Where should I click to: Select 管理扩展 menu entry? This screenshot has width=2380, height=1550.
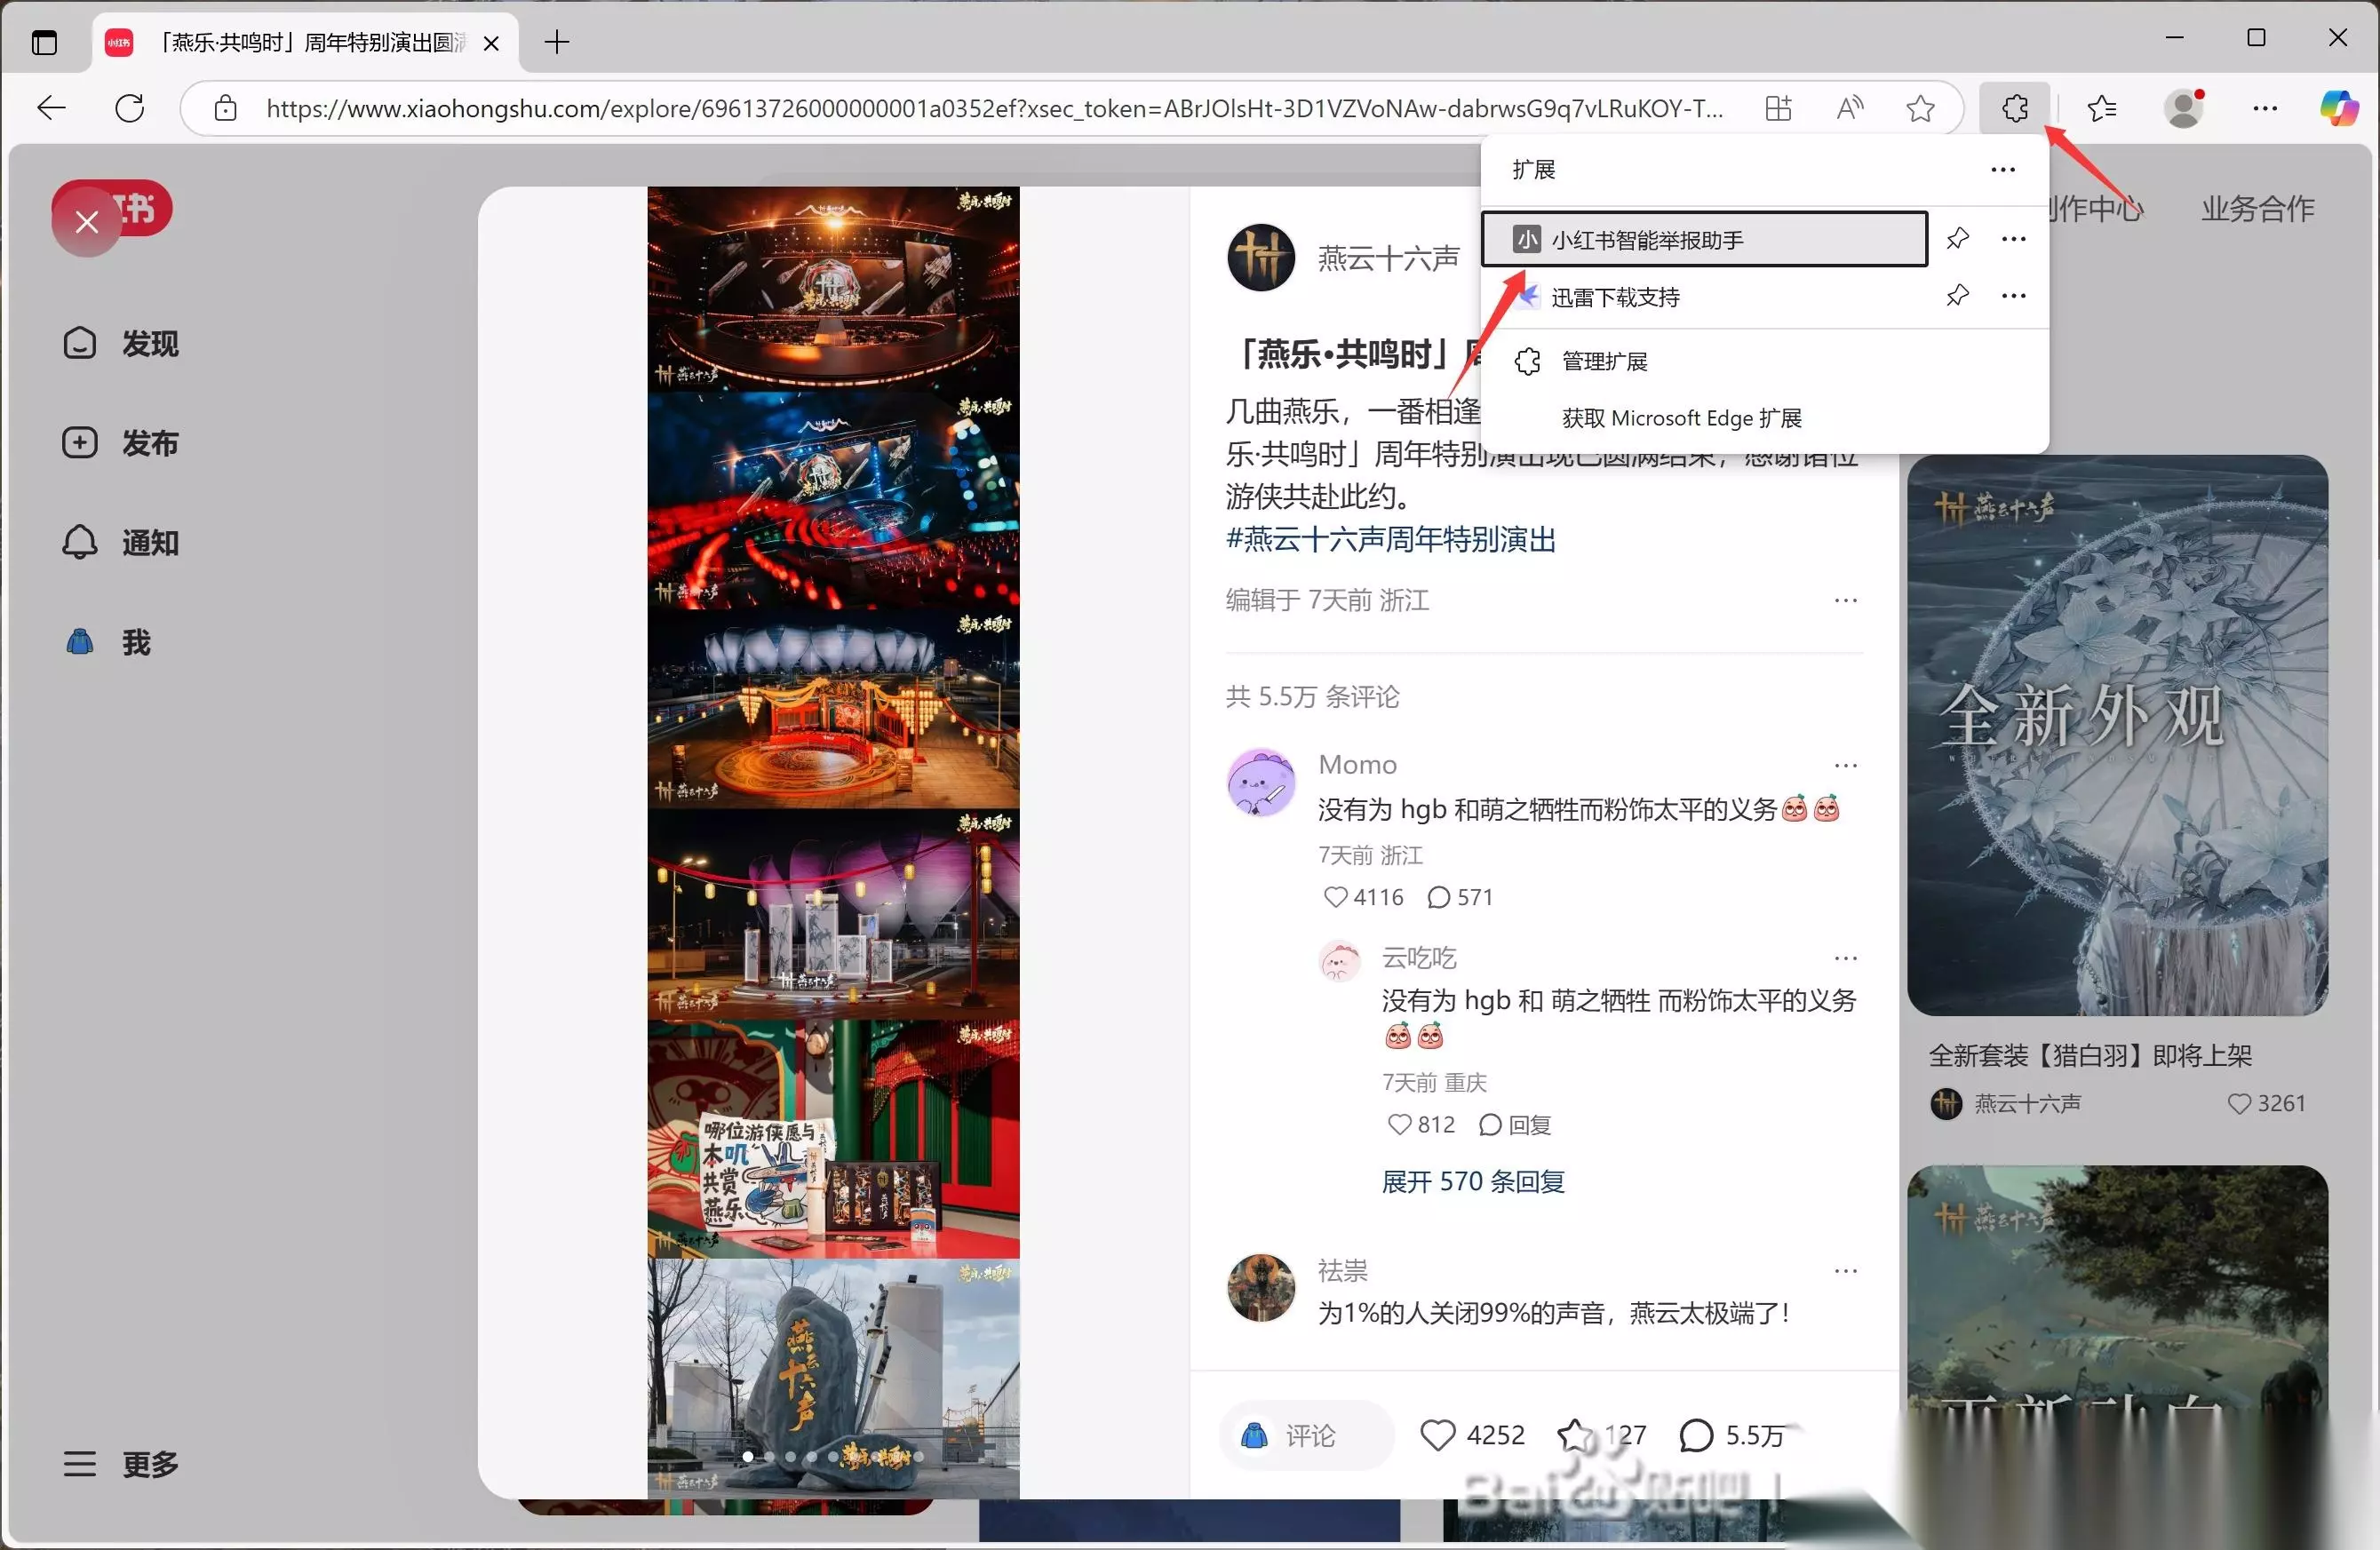[1764, 361]
